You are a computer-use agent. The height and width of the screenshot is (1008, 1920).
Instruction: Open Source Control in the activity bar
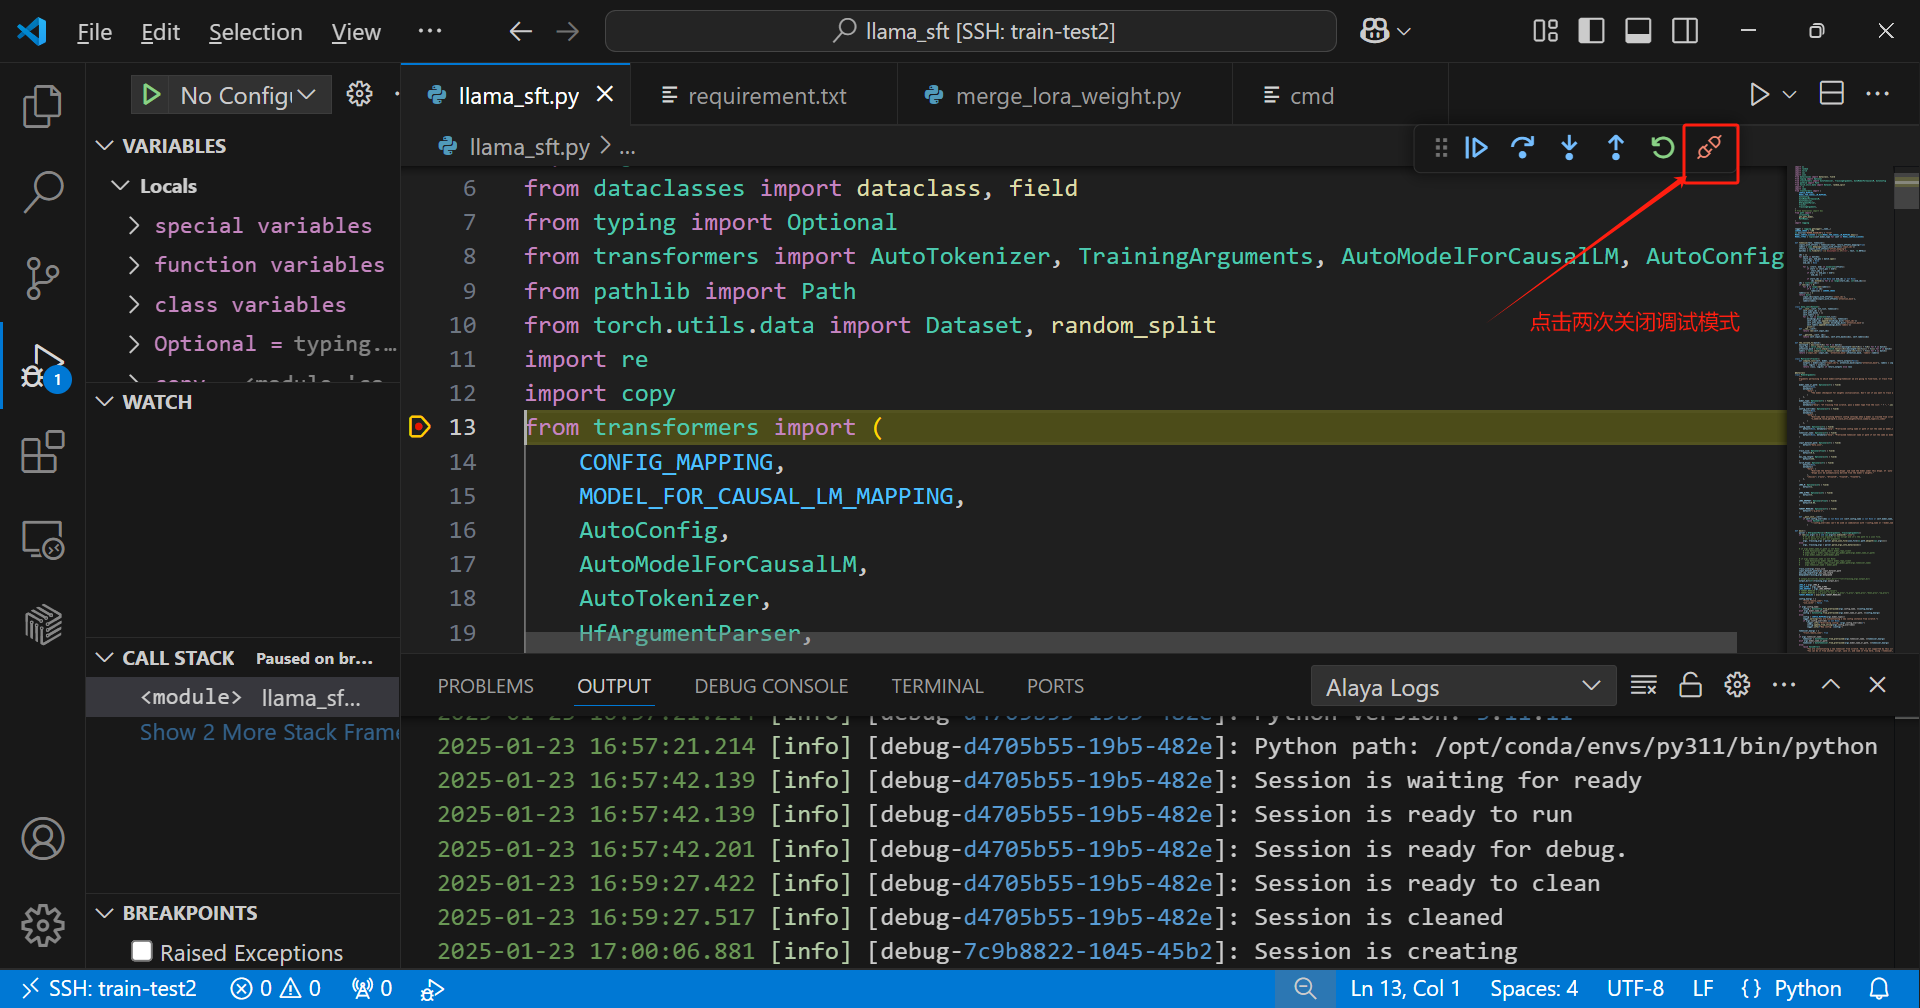42,278
